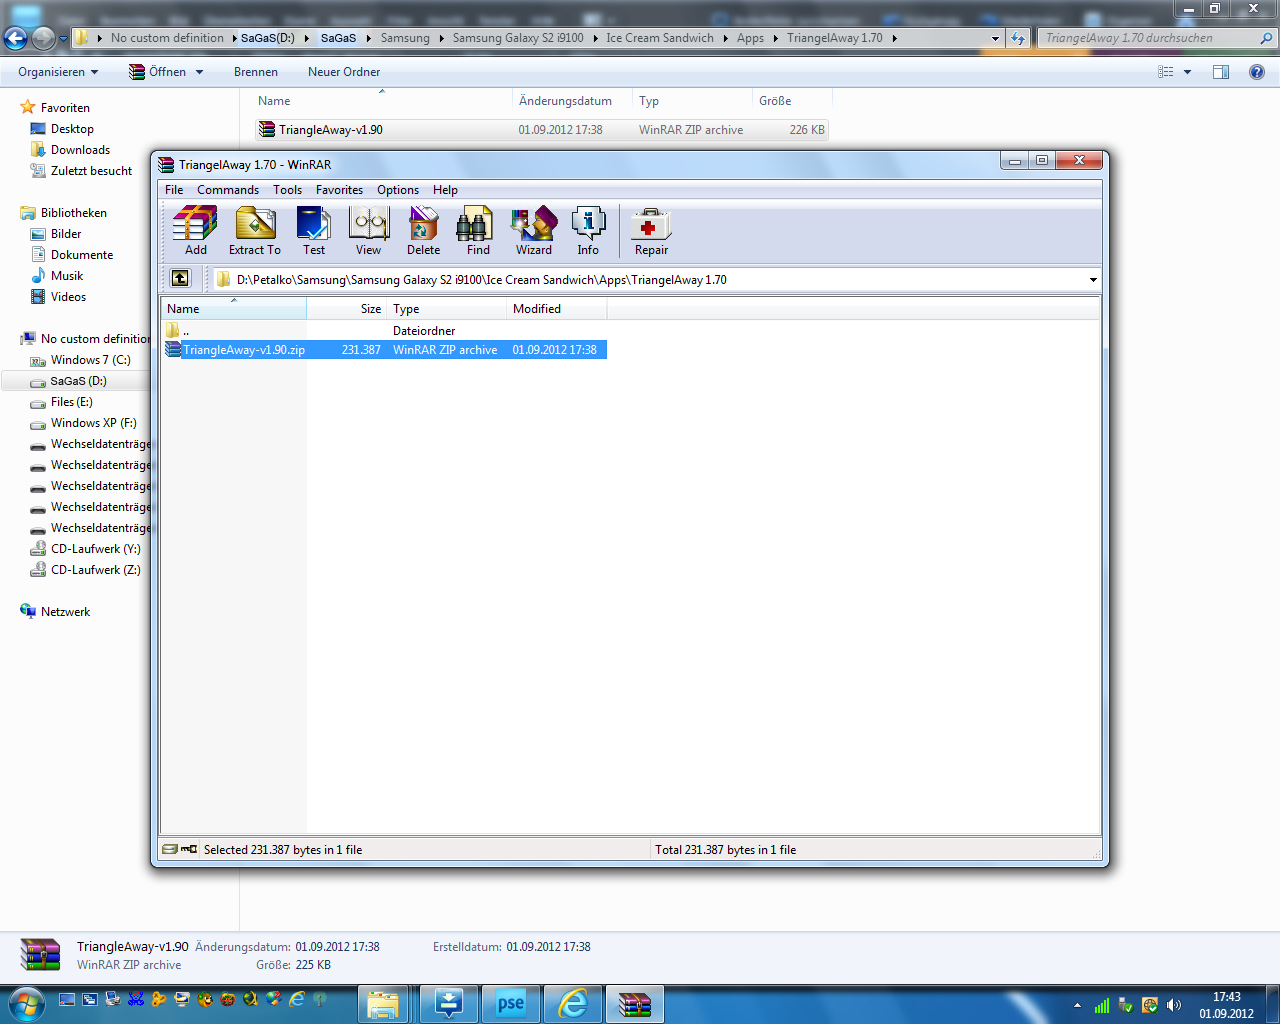This screenshot has width=1280, height=1024.
Task: Sort WinRAR list by Modified column
Action: [x=557, y=308]
